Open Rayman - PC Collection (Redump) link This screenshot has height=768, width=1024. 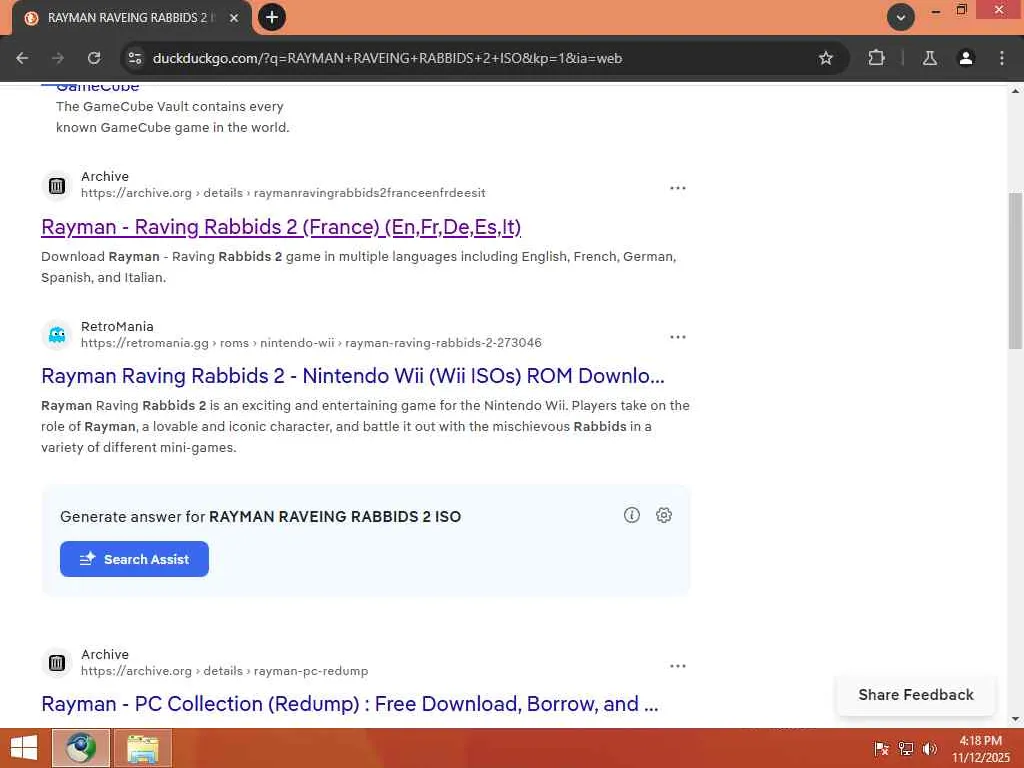(349, 704)
